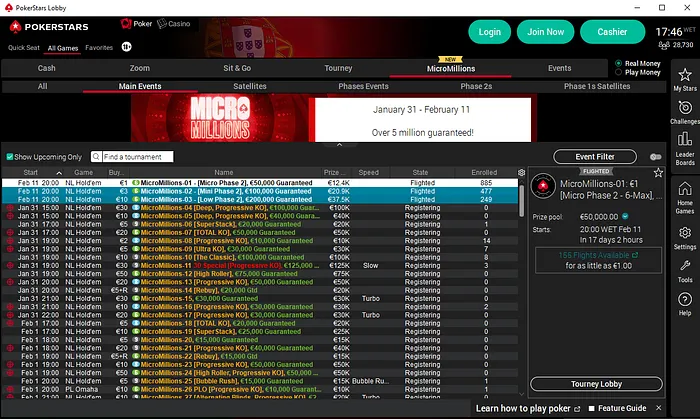Close the Feature Guide bar

click(658, 408)
